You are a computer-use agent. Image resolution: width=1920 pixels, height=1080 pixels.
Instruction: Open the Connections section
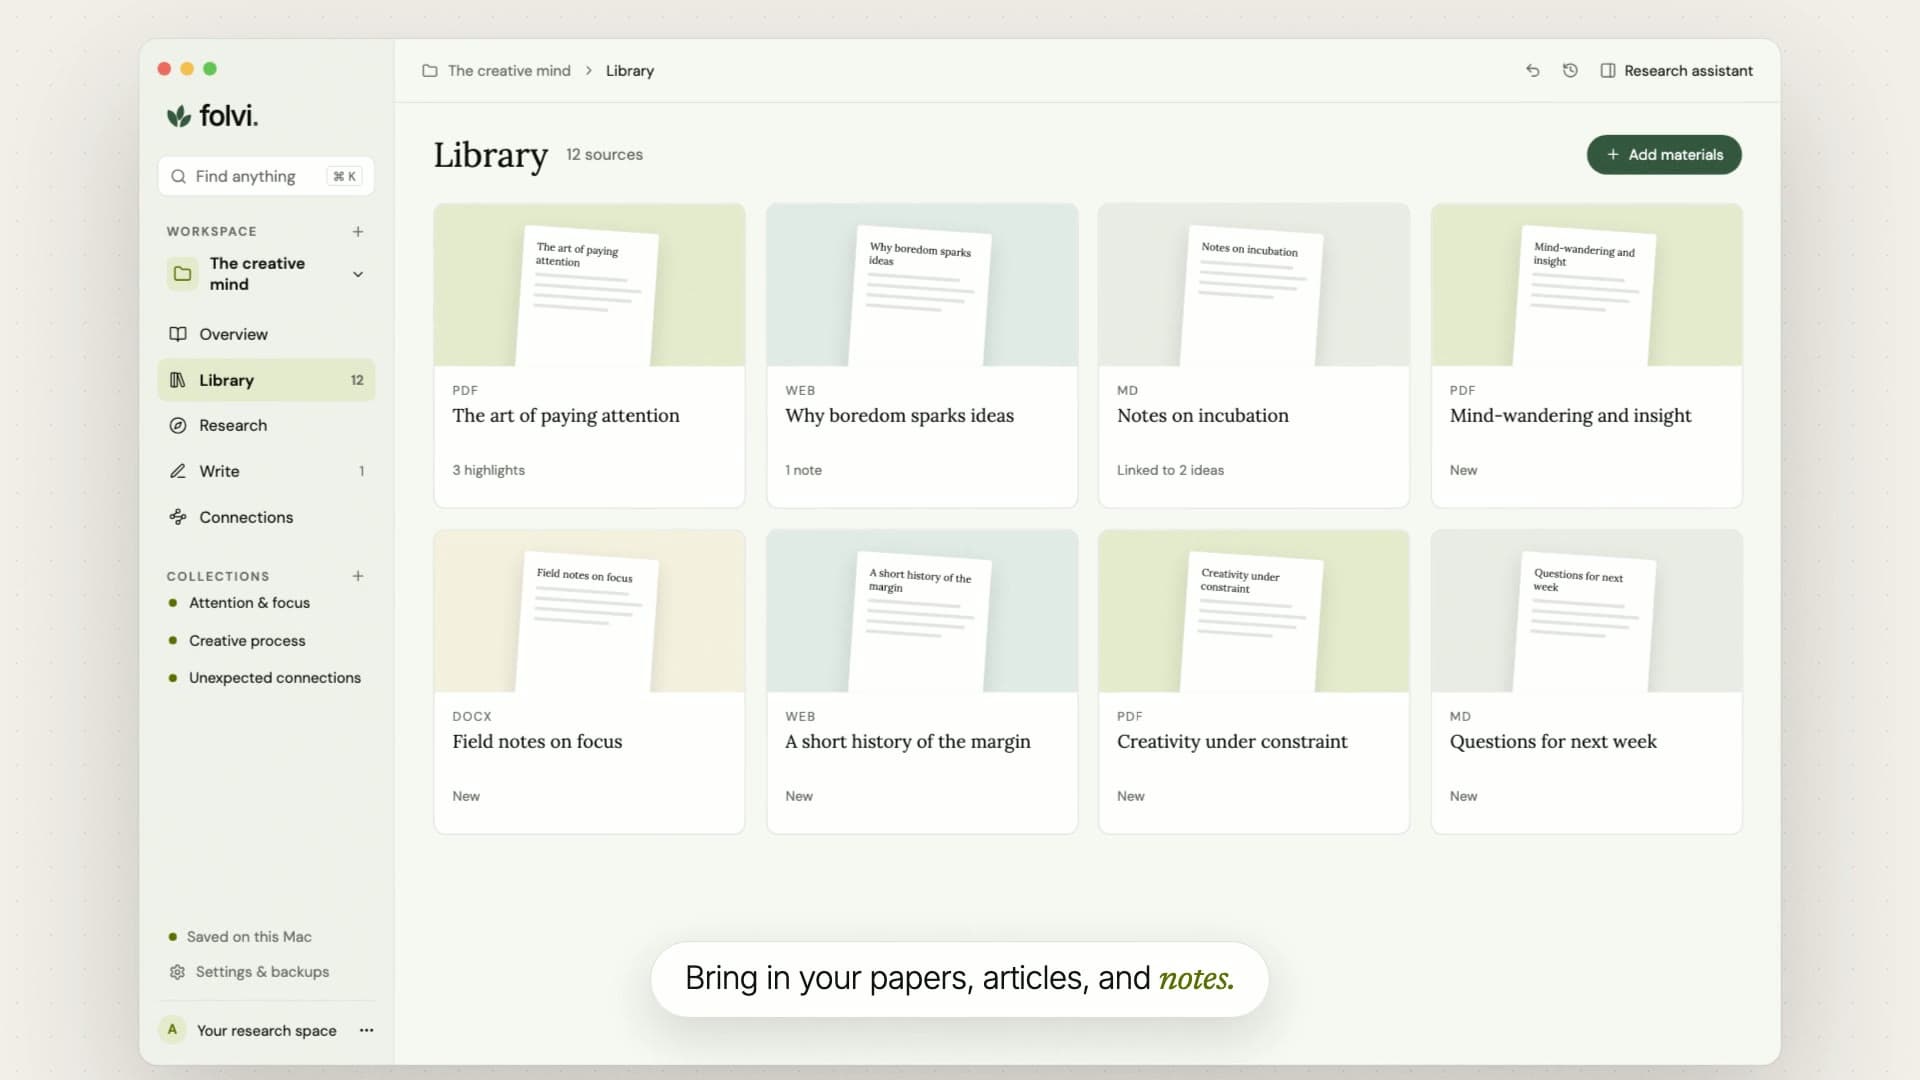266,517
